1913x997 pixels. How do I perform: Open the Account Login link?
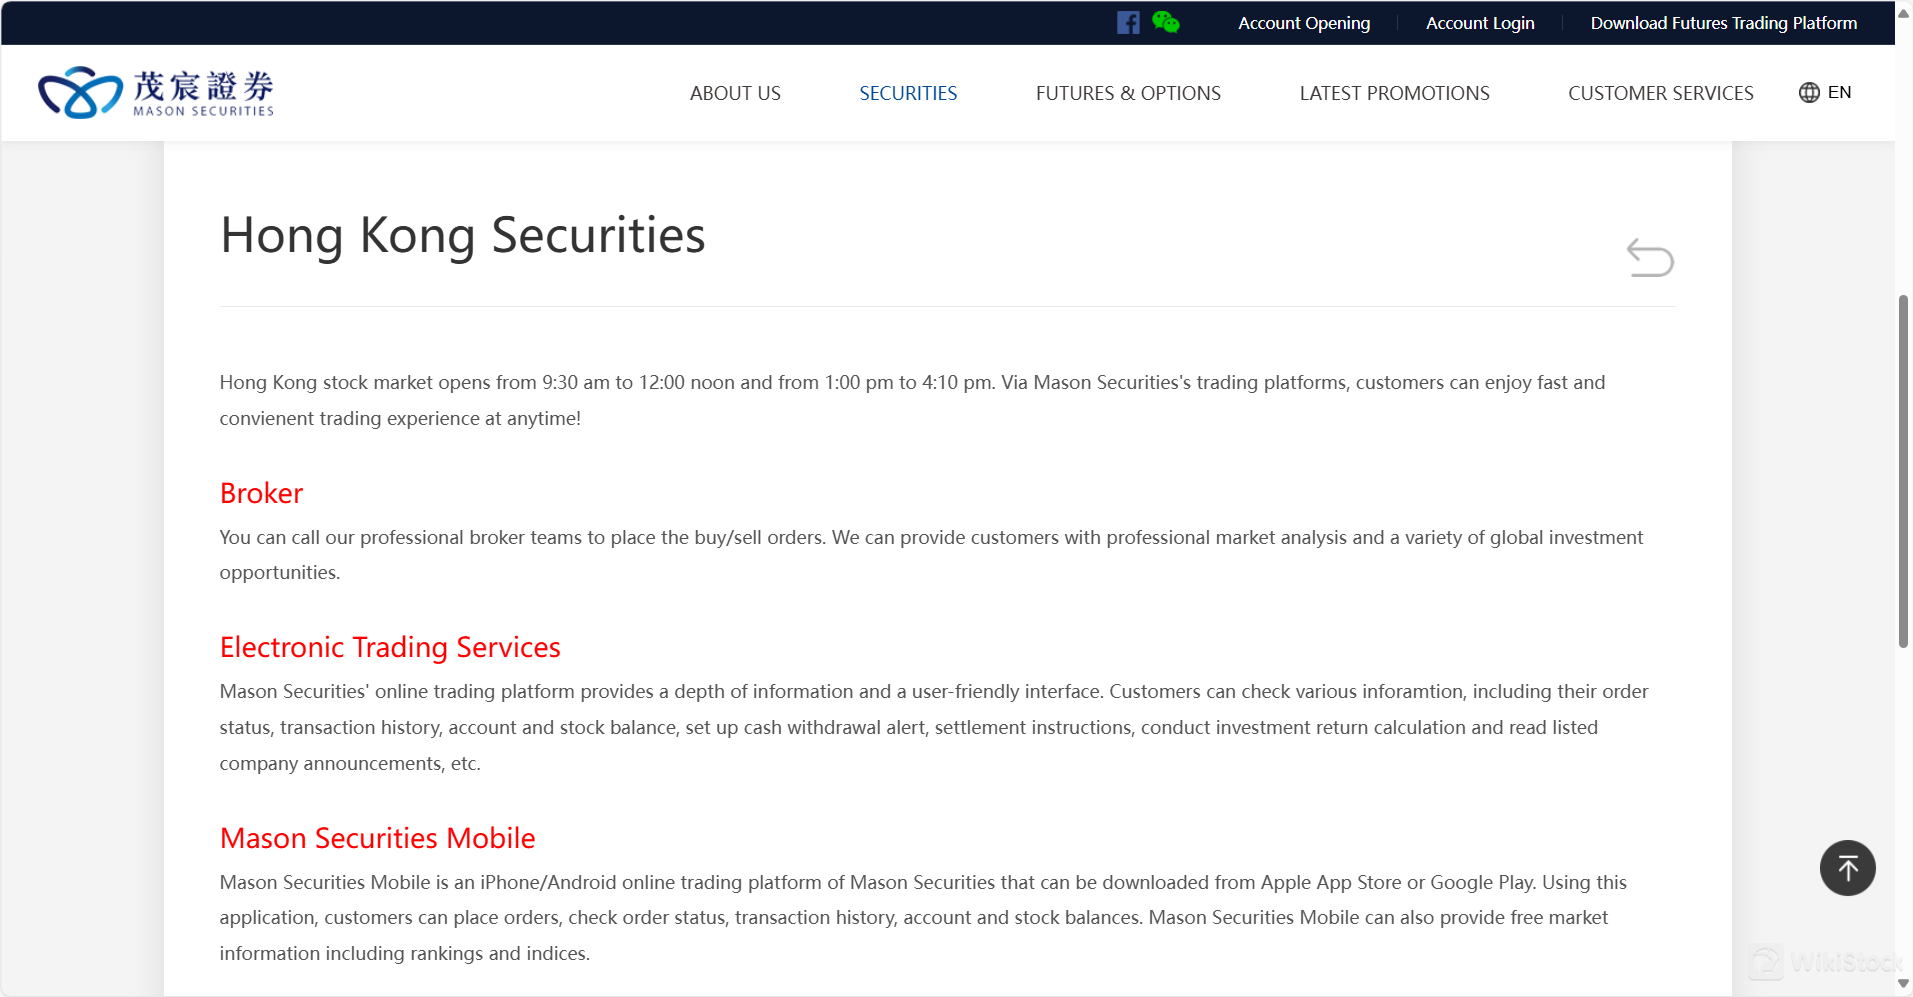(x=1480, y=23)
